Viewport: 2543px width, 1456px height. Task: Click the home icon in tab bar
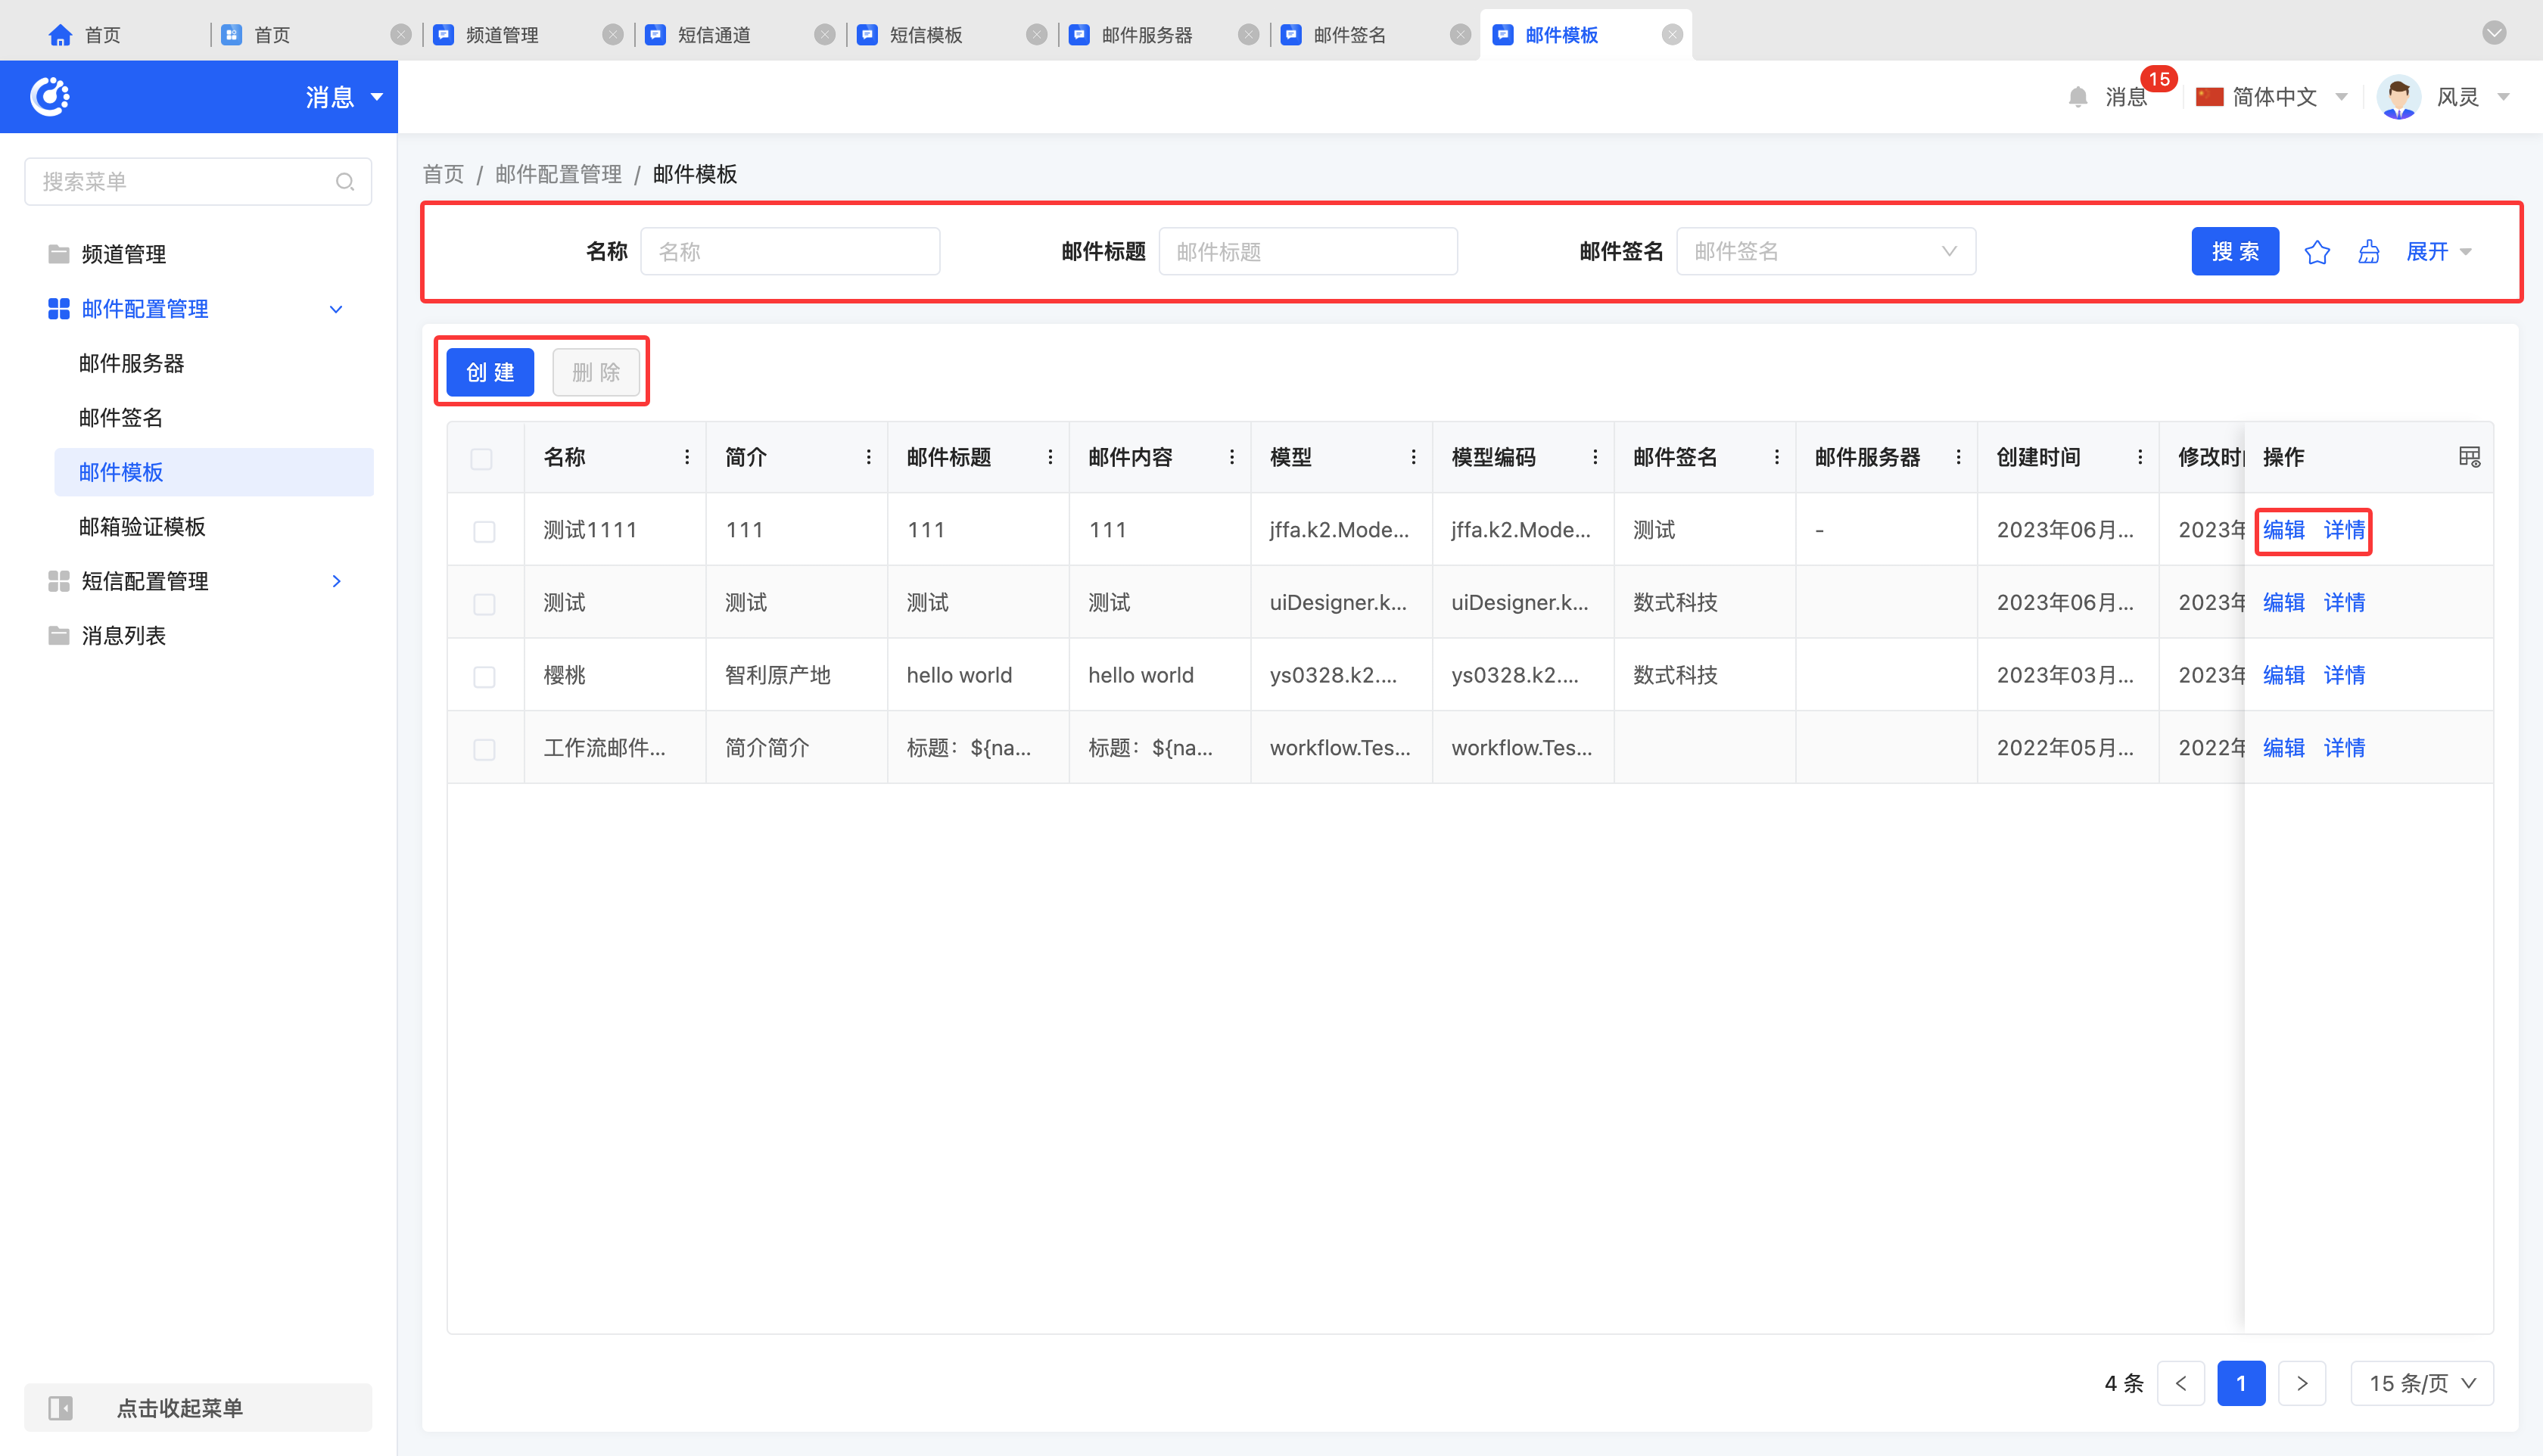(60, 36)
